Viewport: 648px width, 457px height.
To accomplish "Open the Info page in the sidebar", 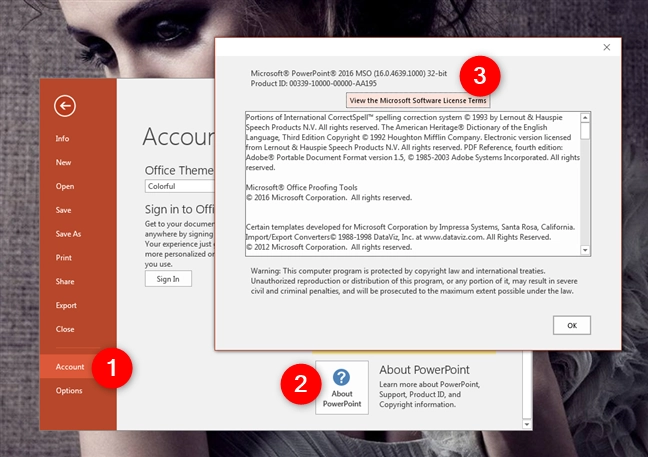I will point(62,138).
